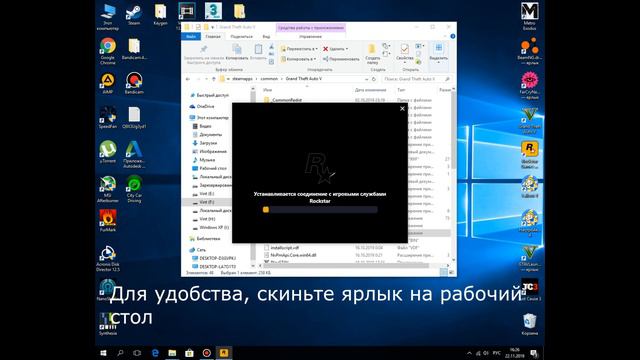
Task: Click refresh button next to address bar
Action: pyautogui.click(x=373, y=79)
